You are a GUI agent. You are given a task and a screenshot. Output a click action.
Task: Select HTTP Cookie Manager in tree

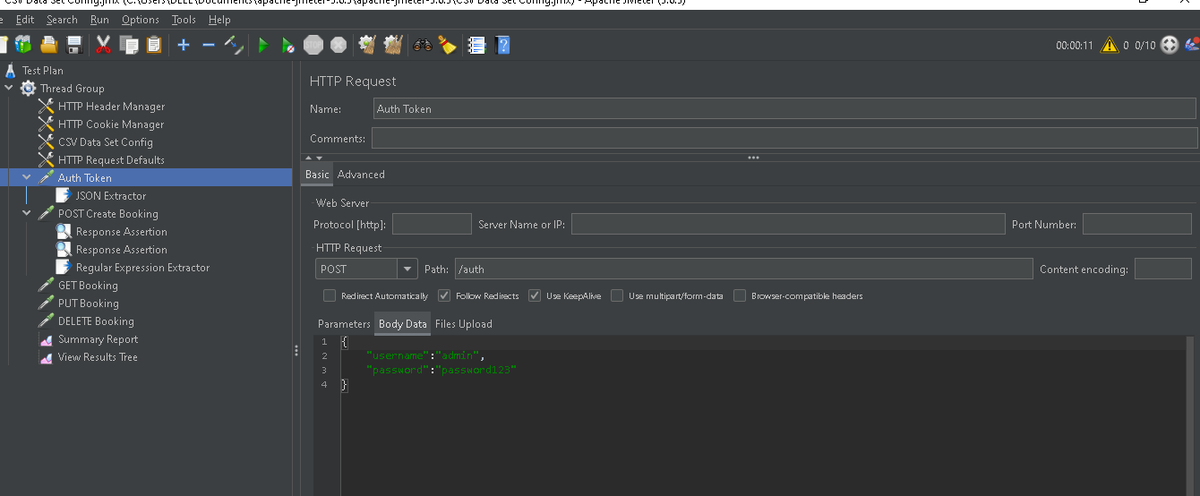[x=111, y=124]
